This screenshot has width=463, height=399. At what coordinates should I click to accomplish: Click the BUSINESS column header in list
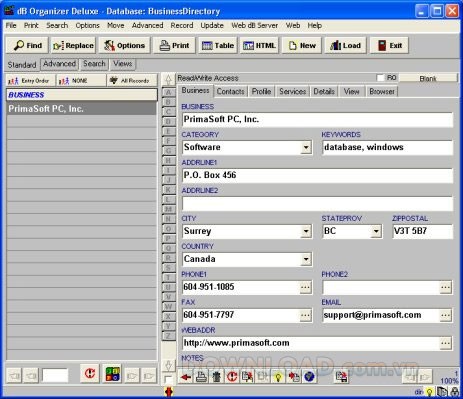pos(81,95)
